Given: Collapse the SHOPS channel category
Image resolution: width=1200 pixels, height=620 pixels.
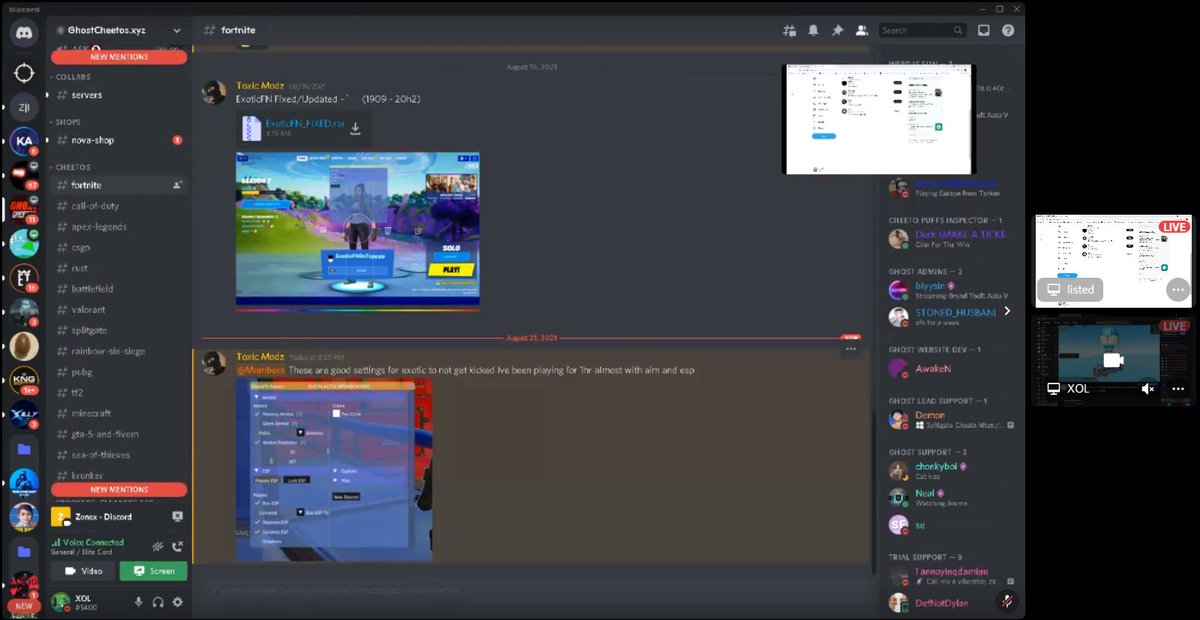Looking at the screenshot, I should [x=68, y=122].
